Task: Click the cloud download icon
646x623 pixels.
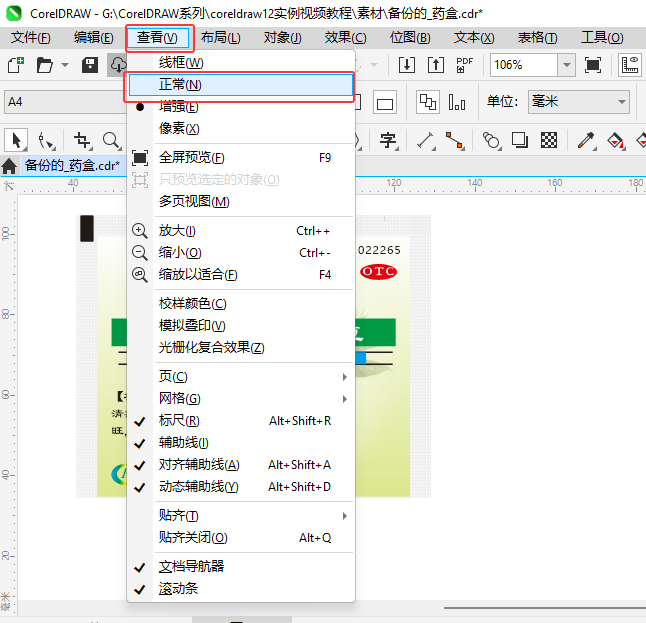Action: tap(118, 65)
